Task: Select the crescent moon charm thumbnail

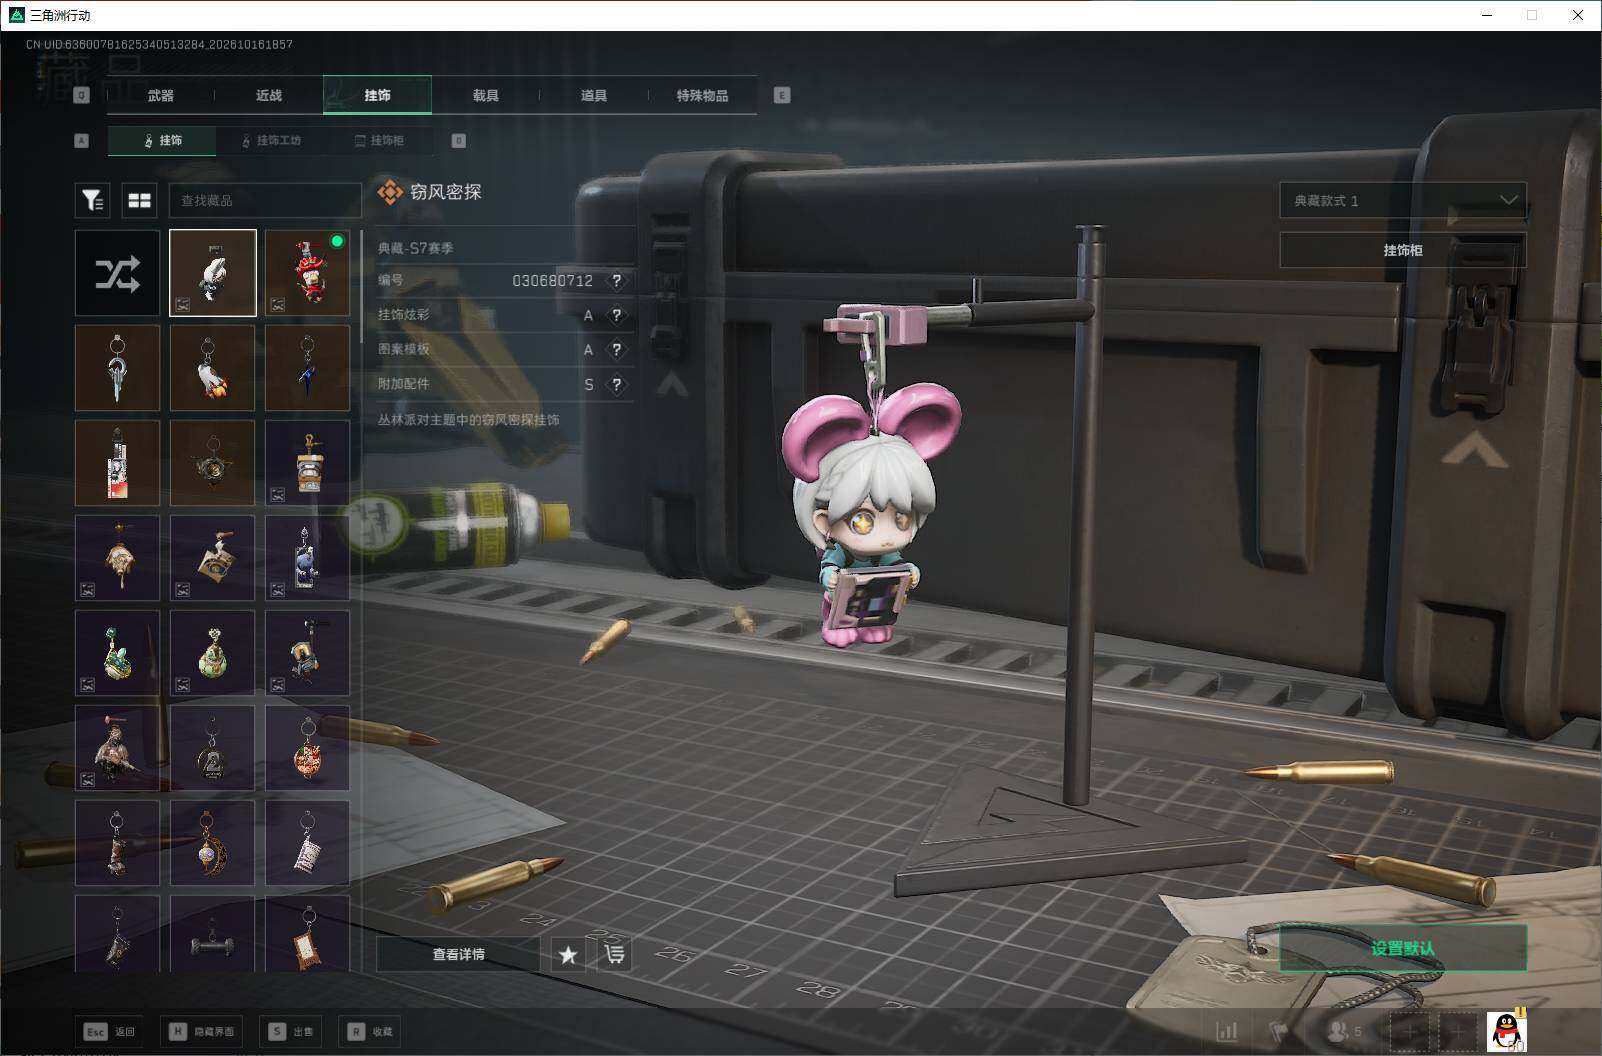Action: point(212,843)
